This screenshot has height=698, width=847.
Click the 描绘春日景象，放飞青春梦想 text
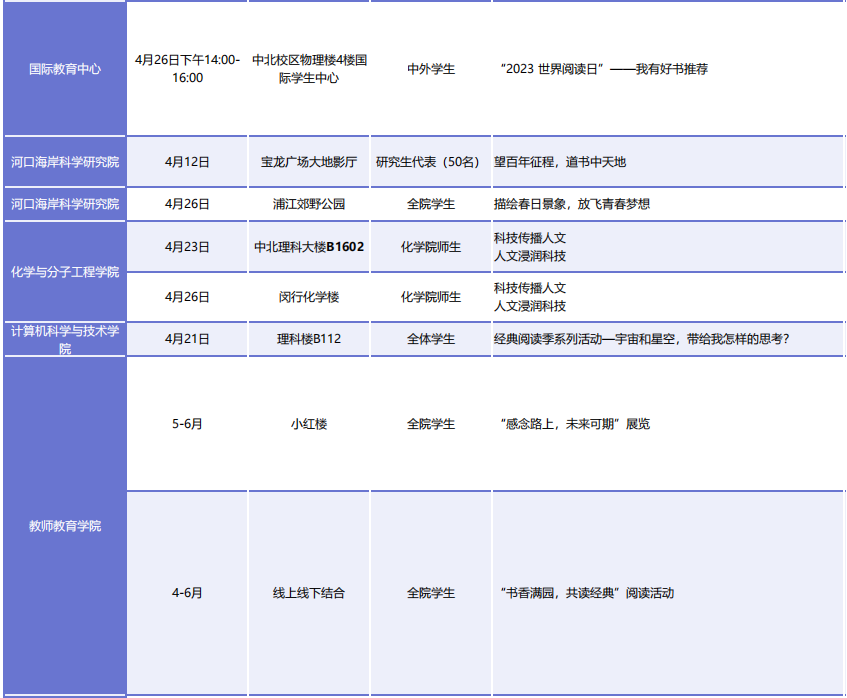pyautogui.click(x=572, y=204)
